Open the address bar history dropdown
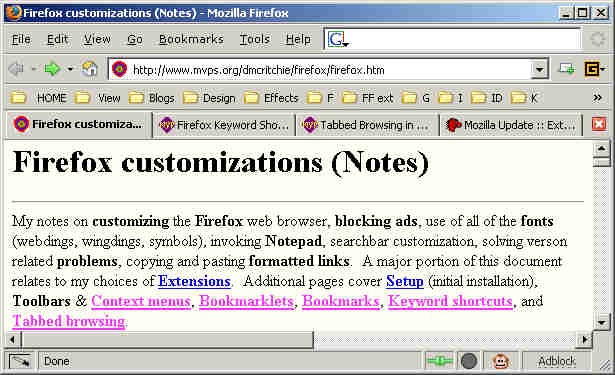The image size is (615, 375). [540, 70]
